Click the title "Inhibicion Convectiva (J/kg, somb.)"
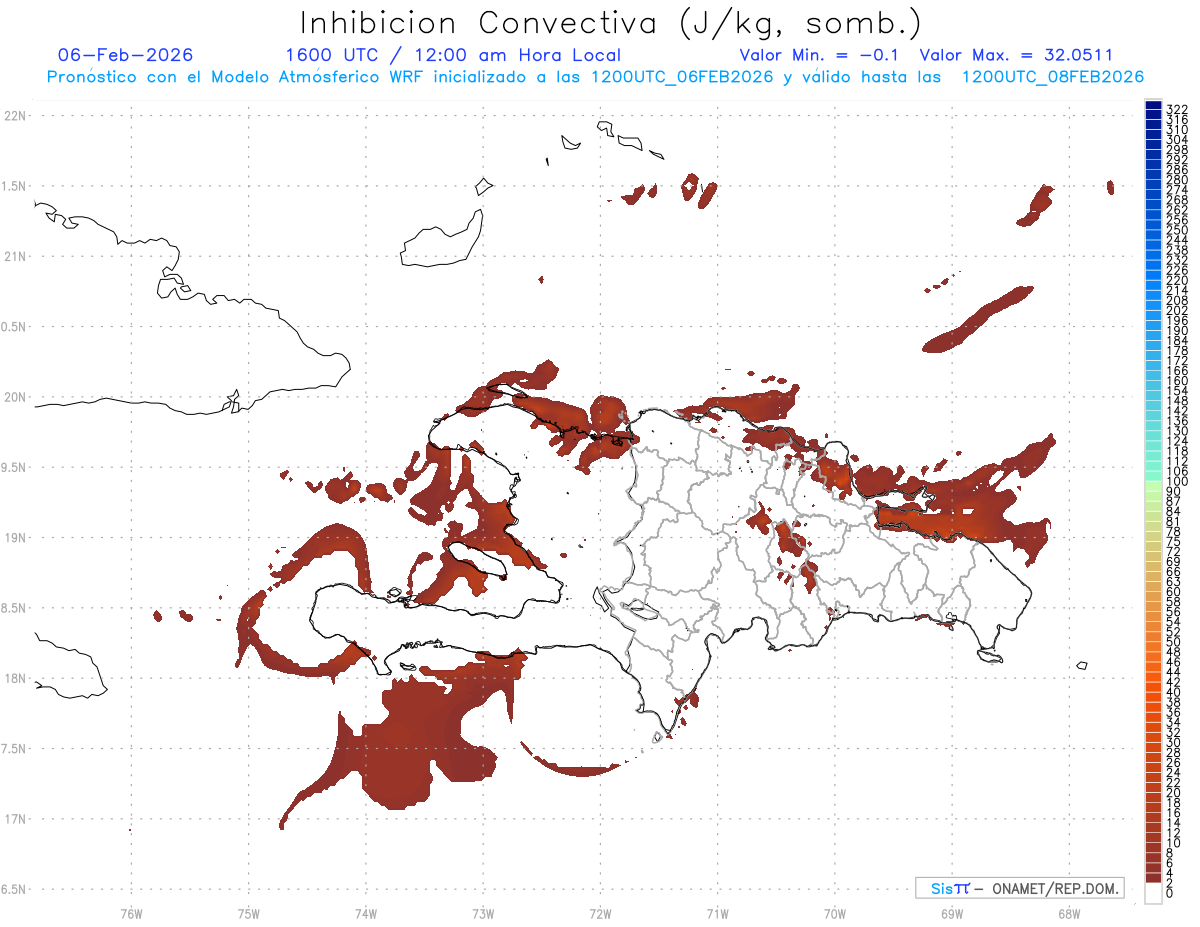1200x927 pixels. (x=610, y=23)
